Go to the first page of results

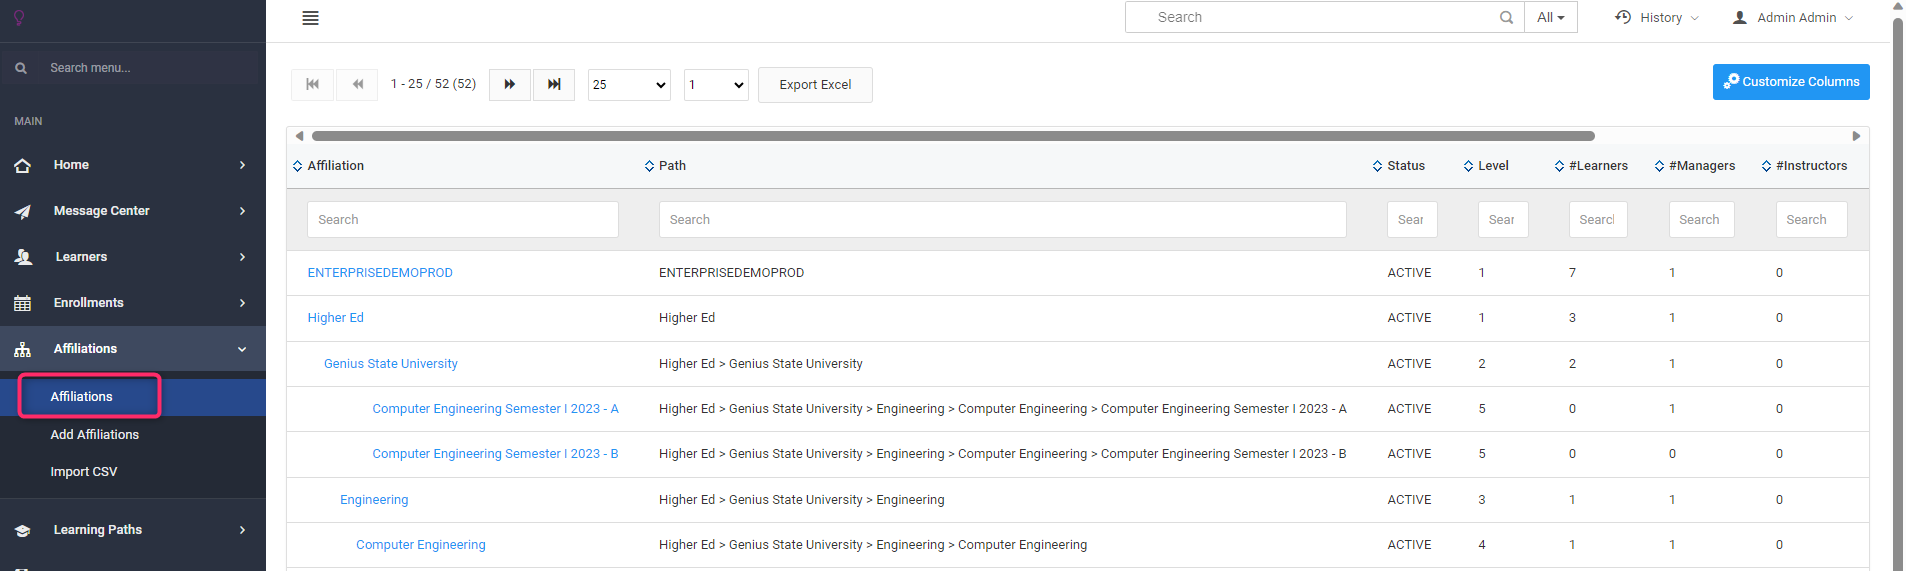point(312,85)
